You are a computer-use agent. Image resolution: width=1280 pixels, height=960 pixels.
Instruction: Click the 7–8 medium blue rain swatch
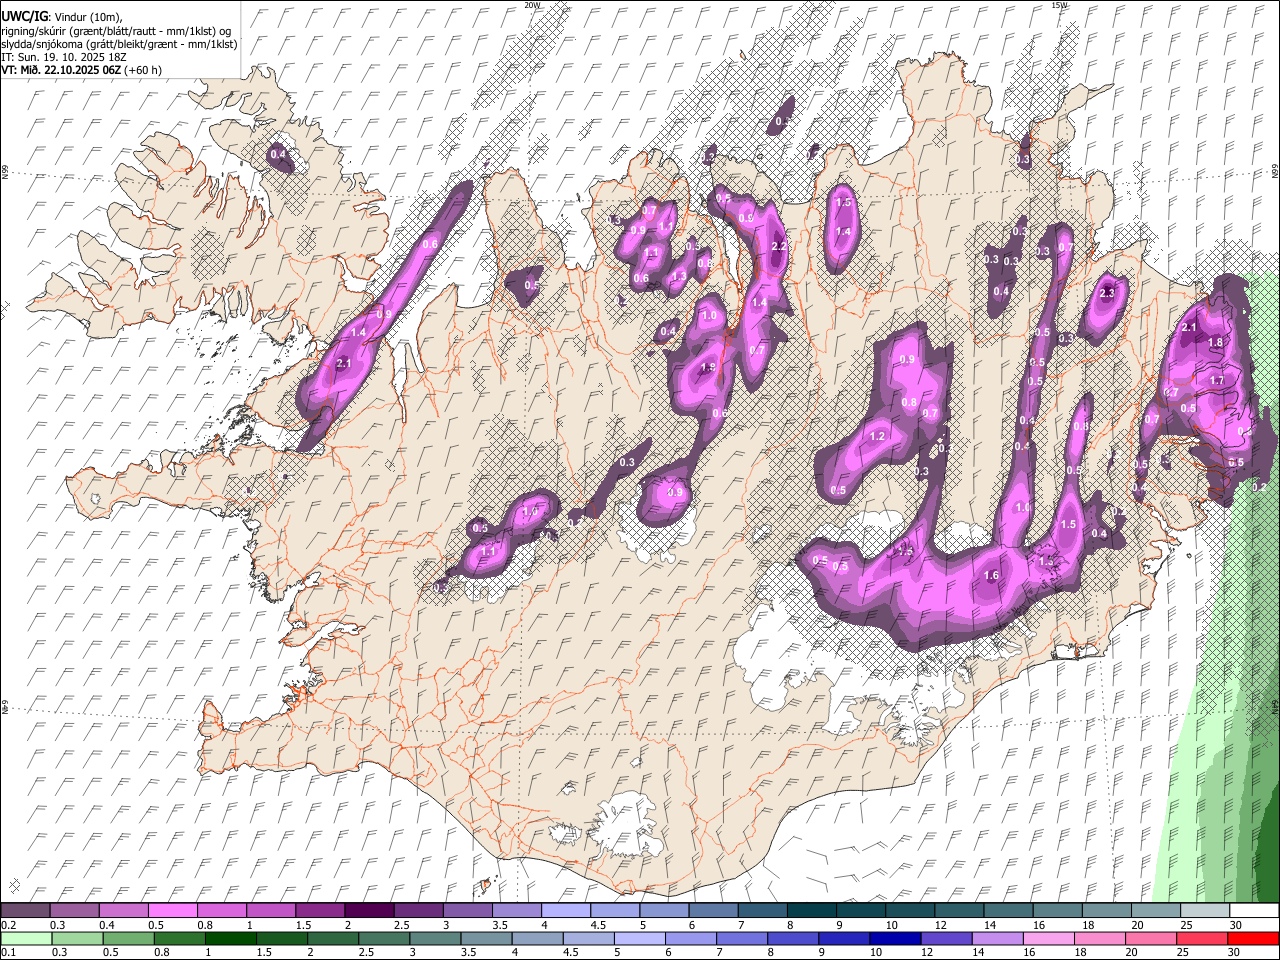[x=742, y=938]
